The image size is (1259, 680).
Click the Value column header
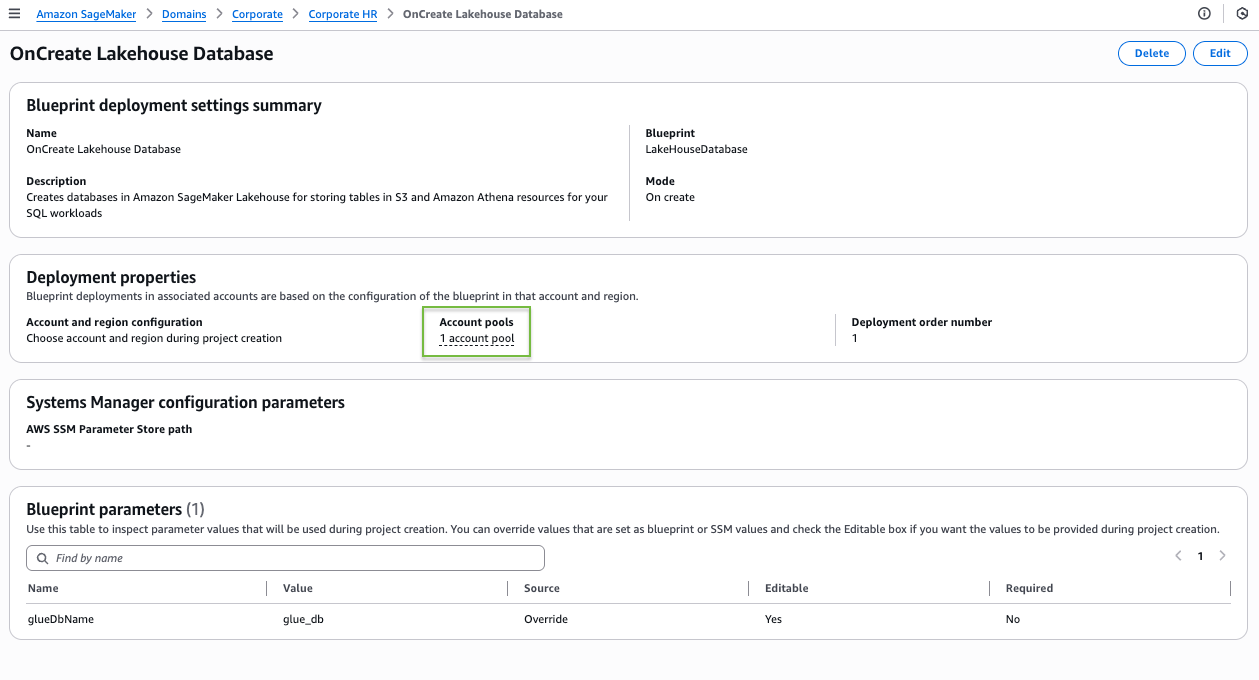(x=298, y=588)
